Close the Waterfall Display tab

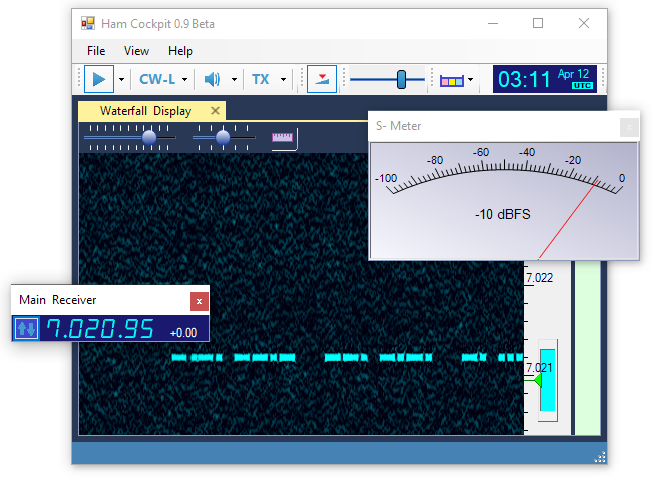point(215,111)
